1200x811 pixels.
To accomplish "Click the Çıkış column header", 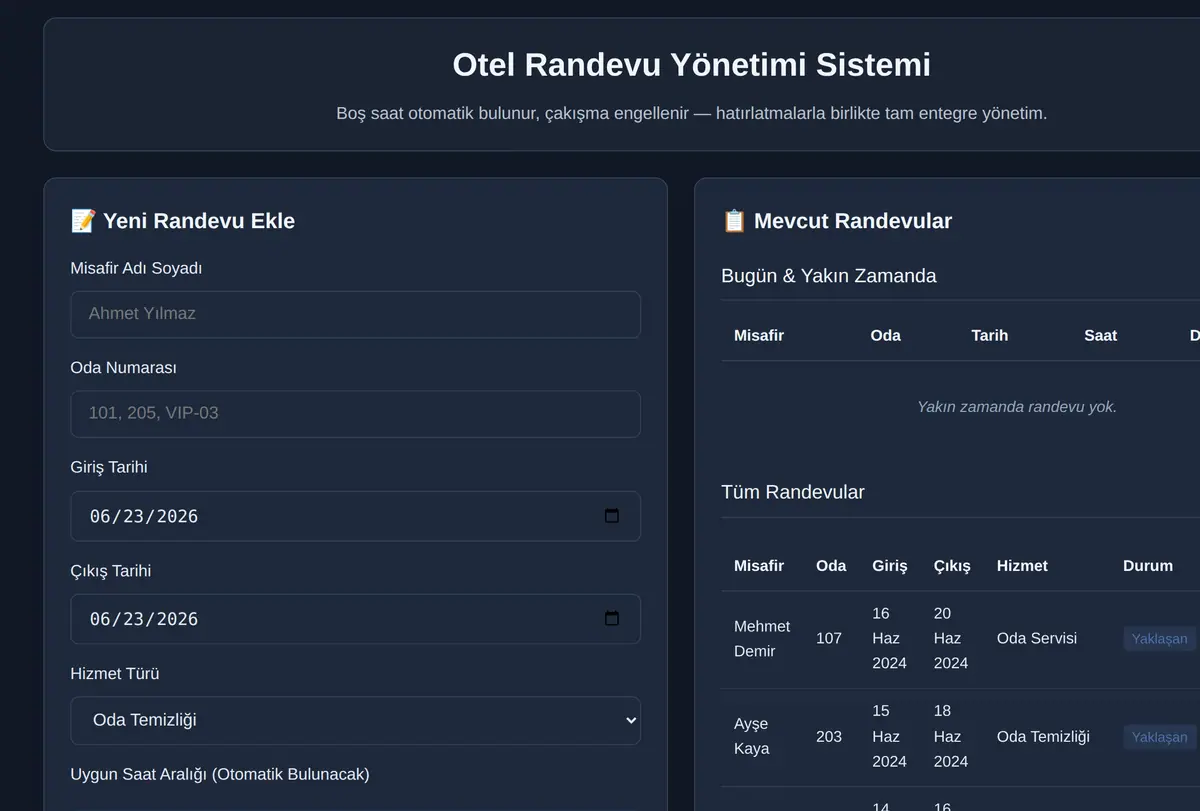I will [952, 566].
